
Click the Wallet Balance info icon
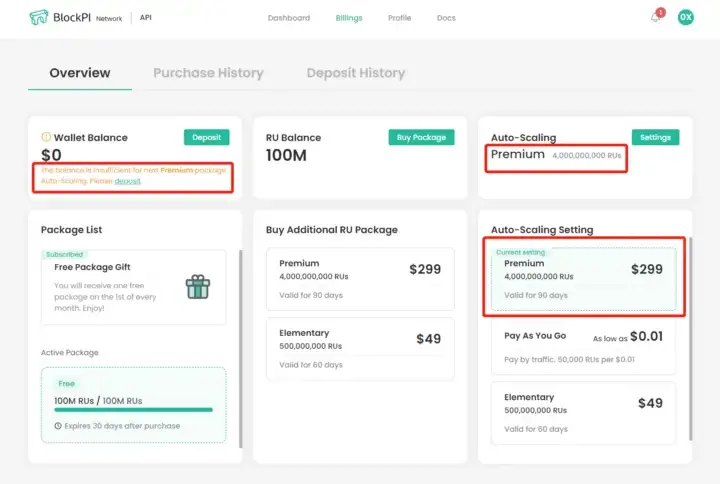46,137
